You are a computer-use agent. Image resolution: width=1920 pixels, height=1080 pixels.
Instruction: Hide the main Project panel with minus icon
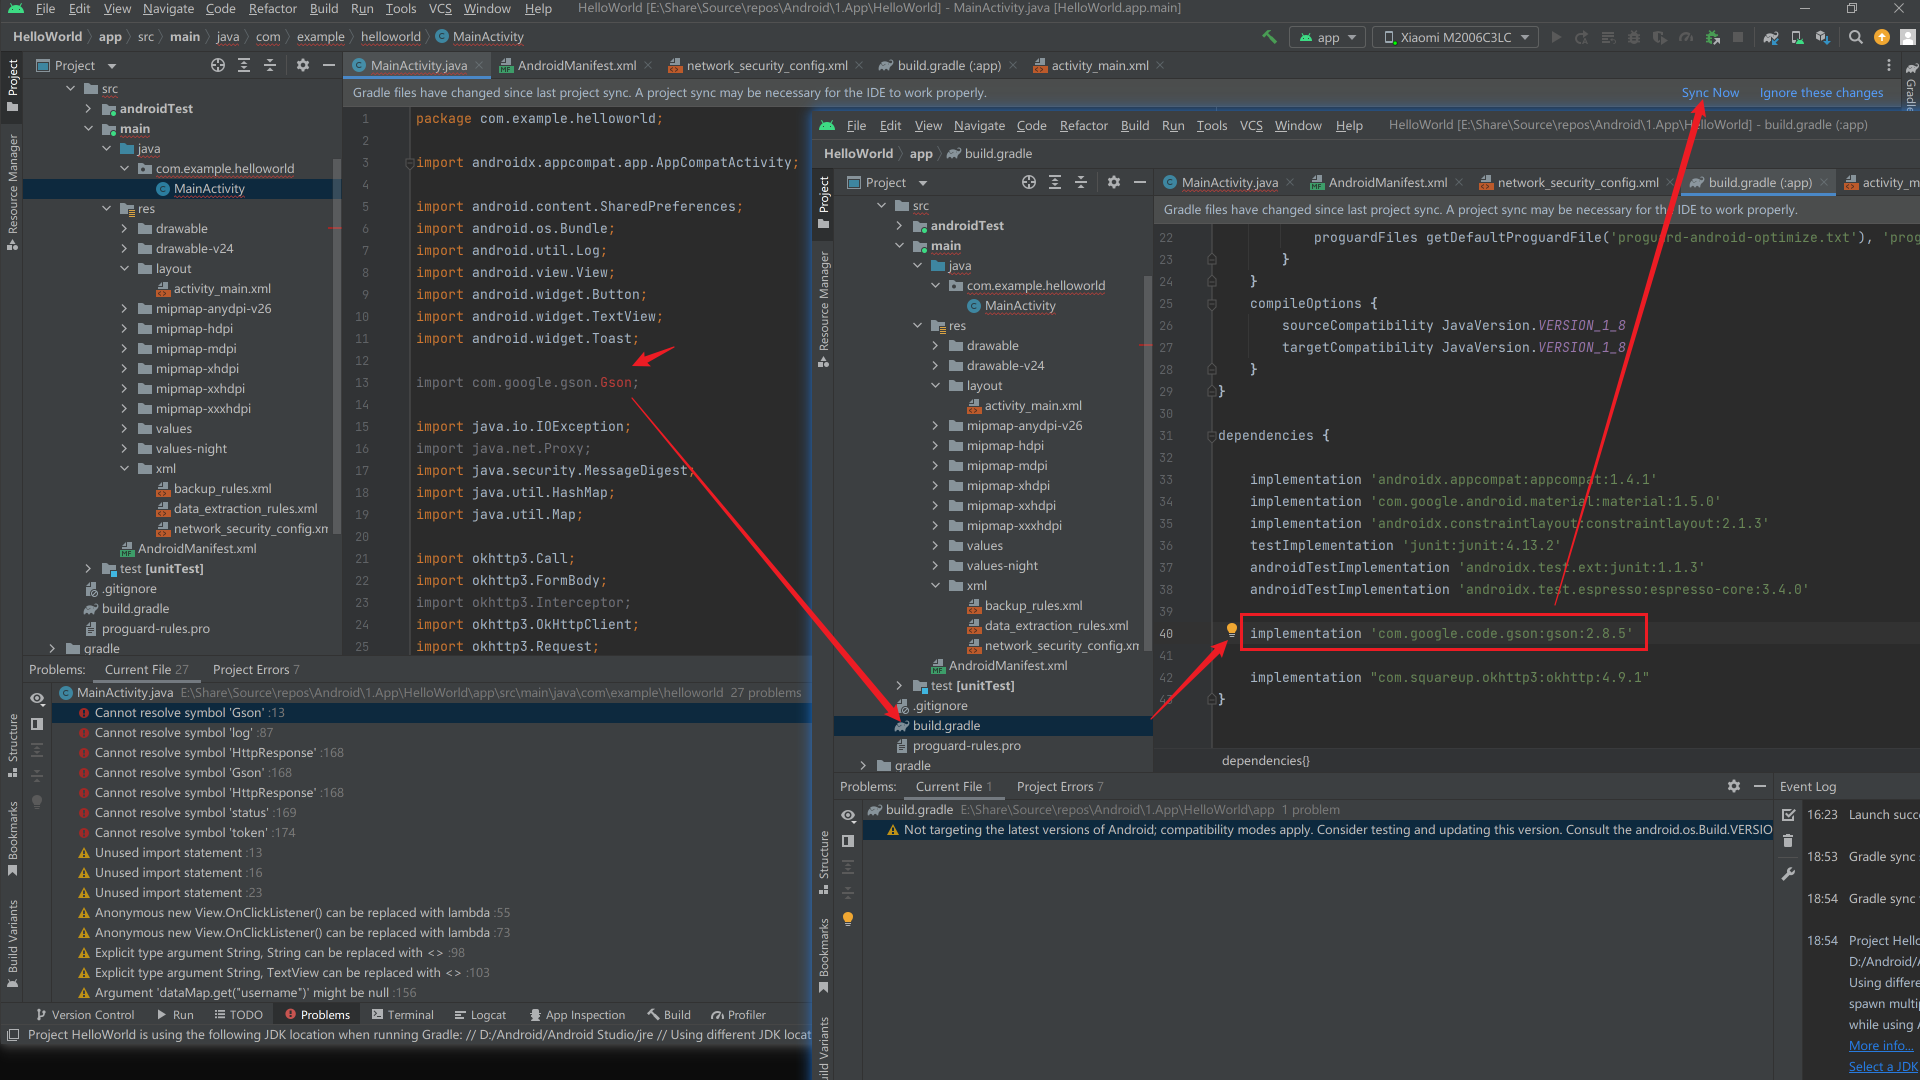pos(329,65)
